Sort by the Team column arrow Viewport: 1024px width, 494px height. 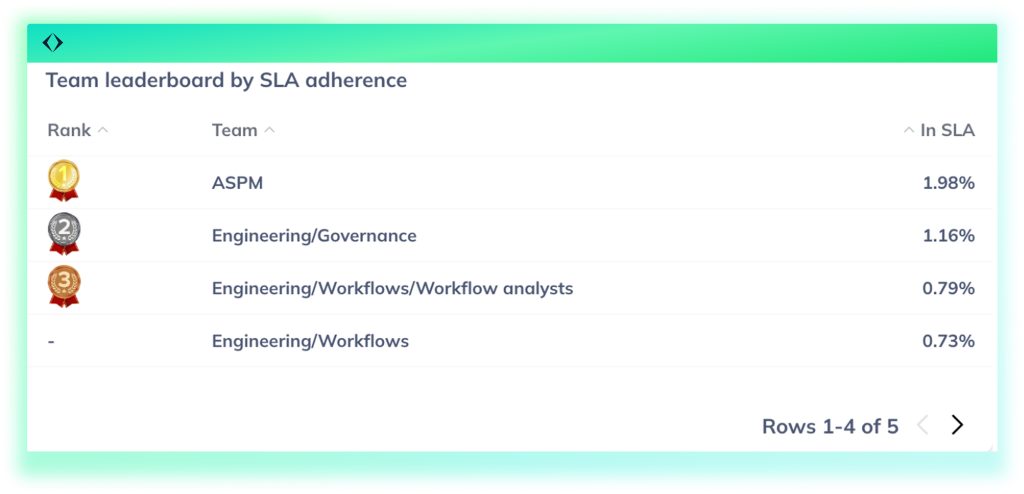tap(270, 131)
